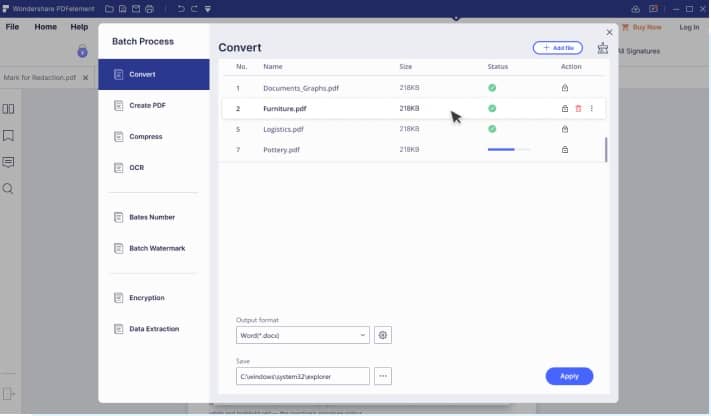Open the Output format Word(*.docx) dropdown
This screenshot has height=416, width=711.
click(x=302, y=335)
